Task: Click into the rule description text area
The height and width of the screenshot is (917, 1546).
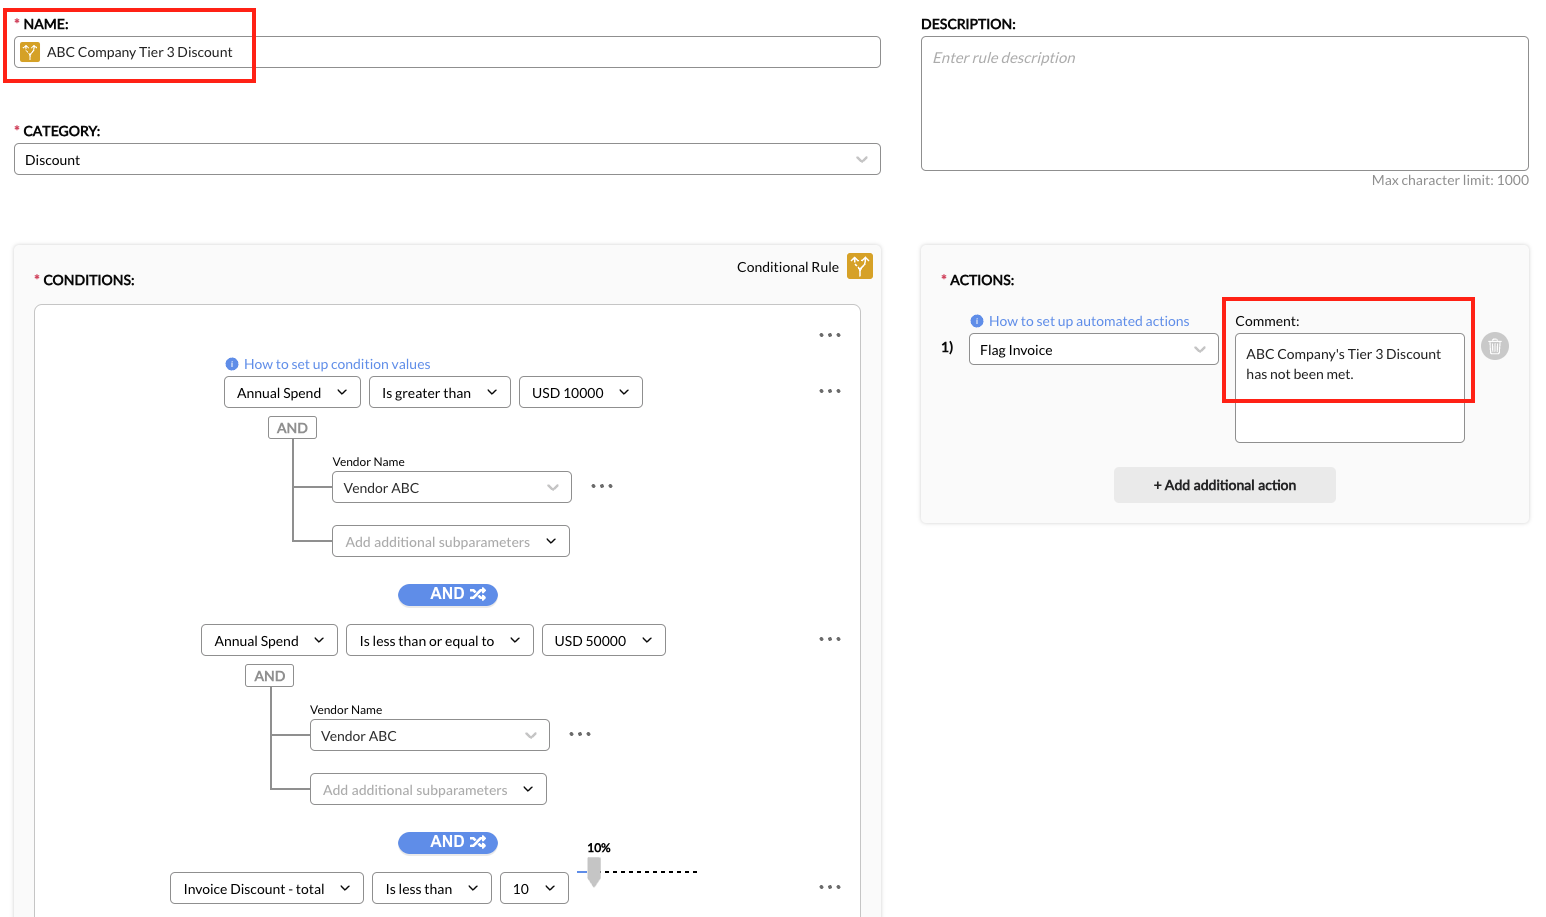Action: coord(1224,104)
